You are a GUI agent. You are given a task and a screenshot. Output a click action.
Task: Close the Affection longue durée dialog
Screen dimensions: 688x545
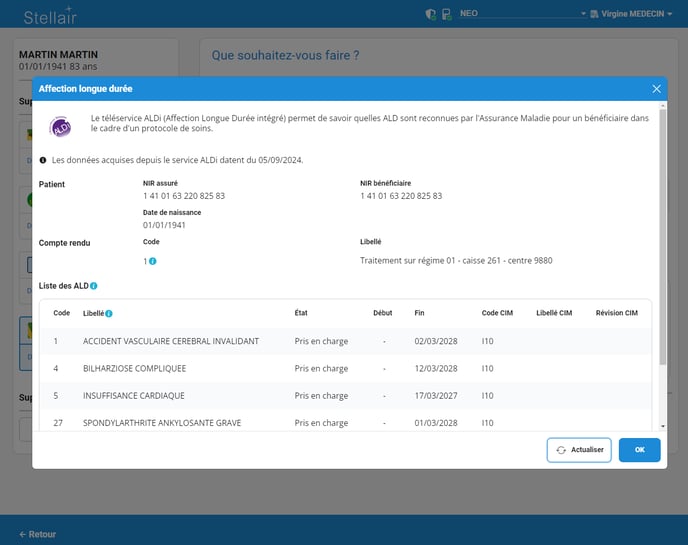(x=656, y=89)
